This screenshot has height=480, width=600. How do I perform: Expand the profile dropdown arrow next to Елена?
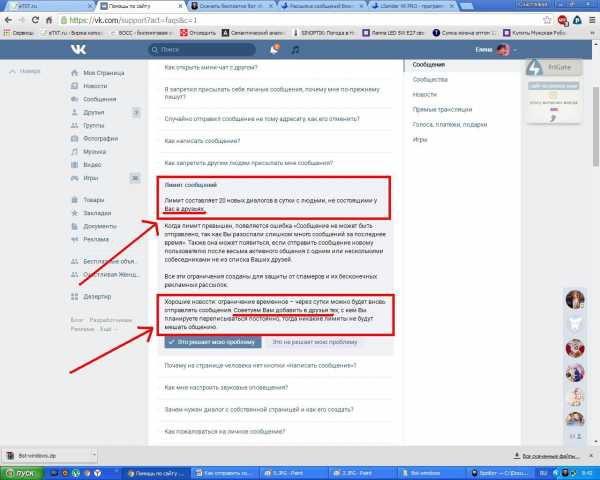(x=515, y=50)
